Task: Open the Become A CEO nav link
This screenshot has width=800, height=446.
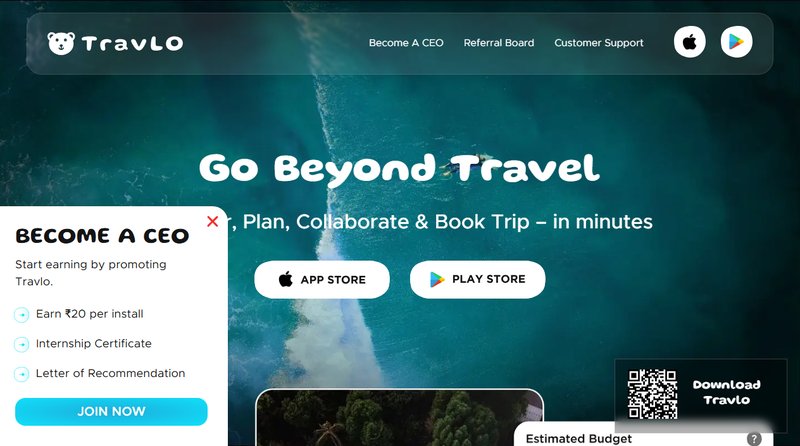Action: click(406, 43)
